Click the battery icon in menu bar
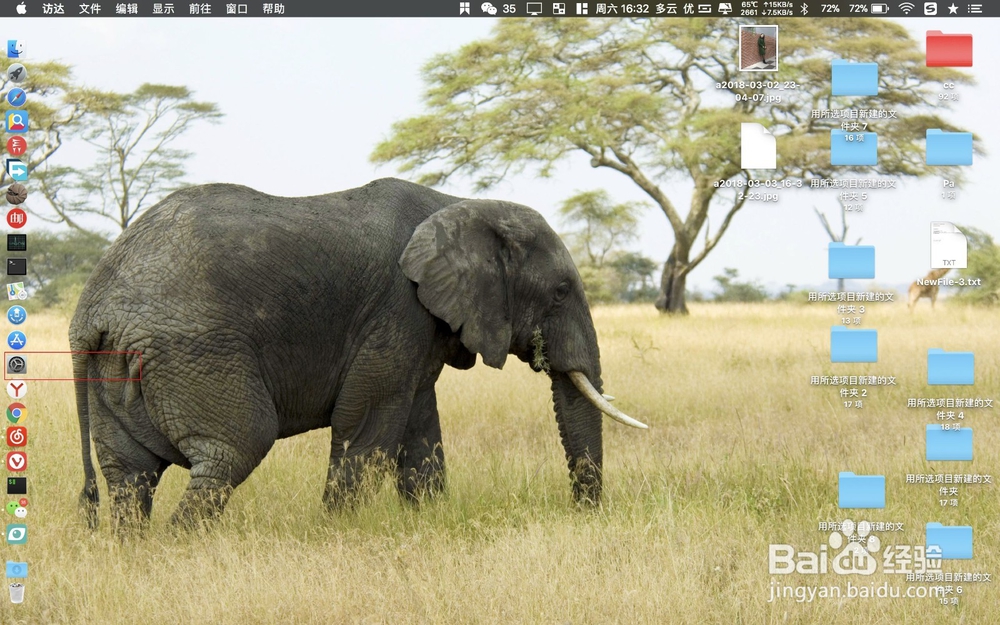This screenshot has width=1000, height=625. (x=880, y=8)
